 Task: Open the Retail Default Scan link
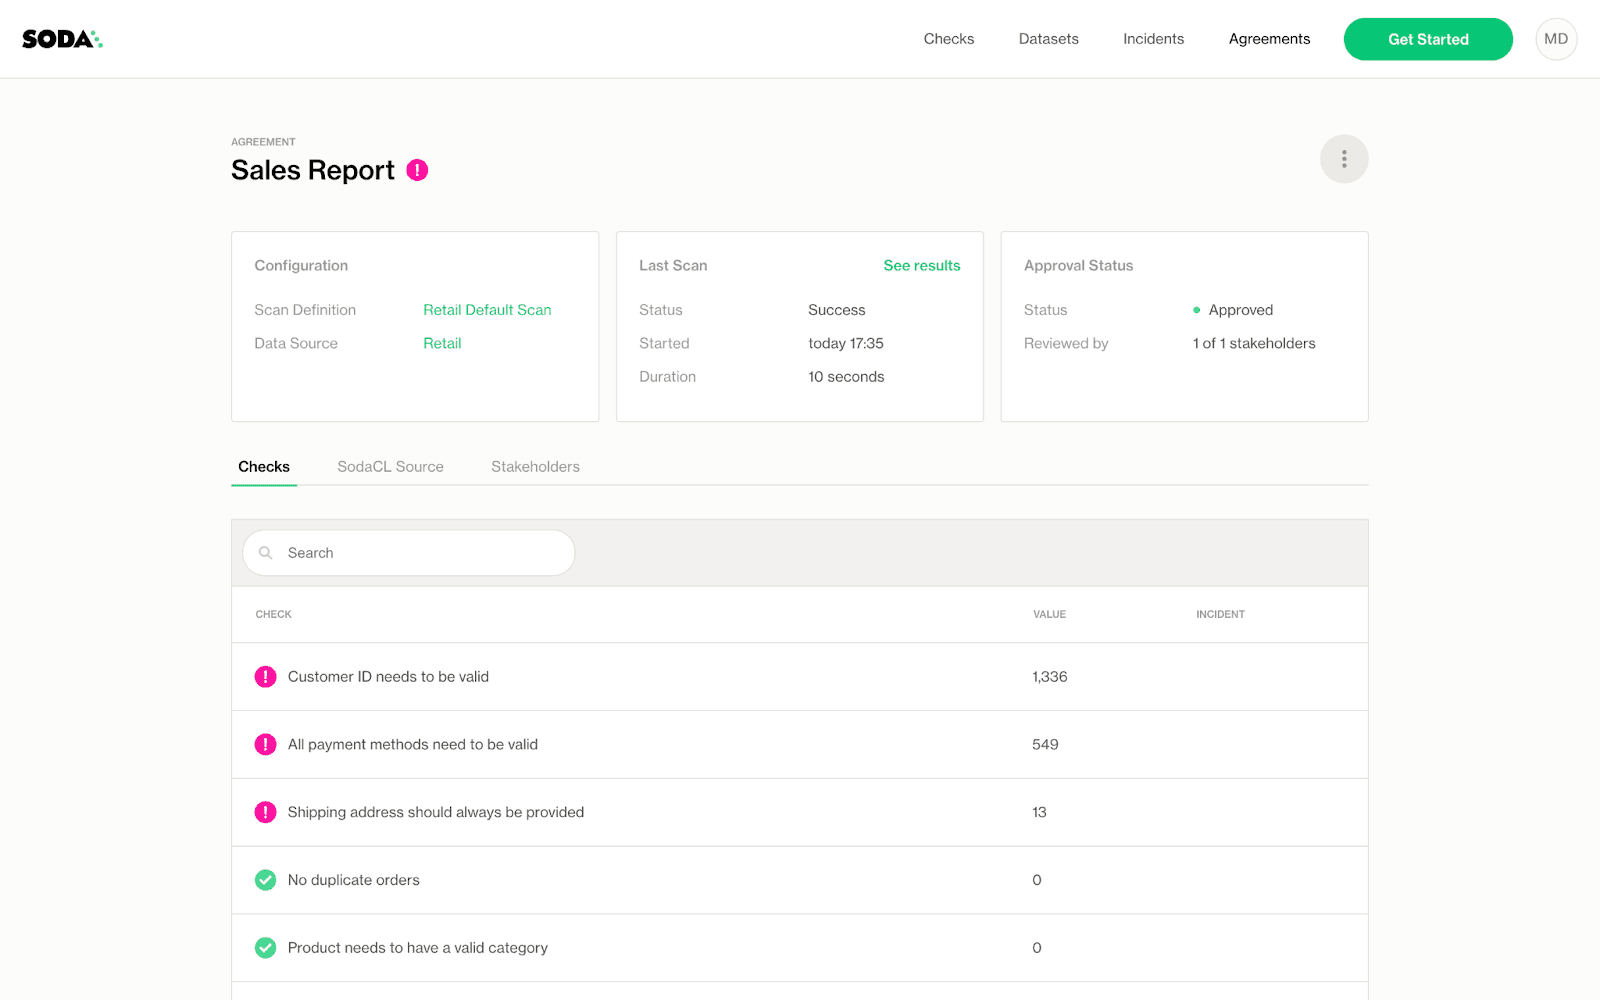pos(487,310)
